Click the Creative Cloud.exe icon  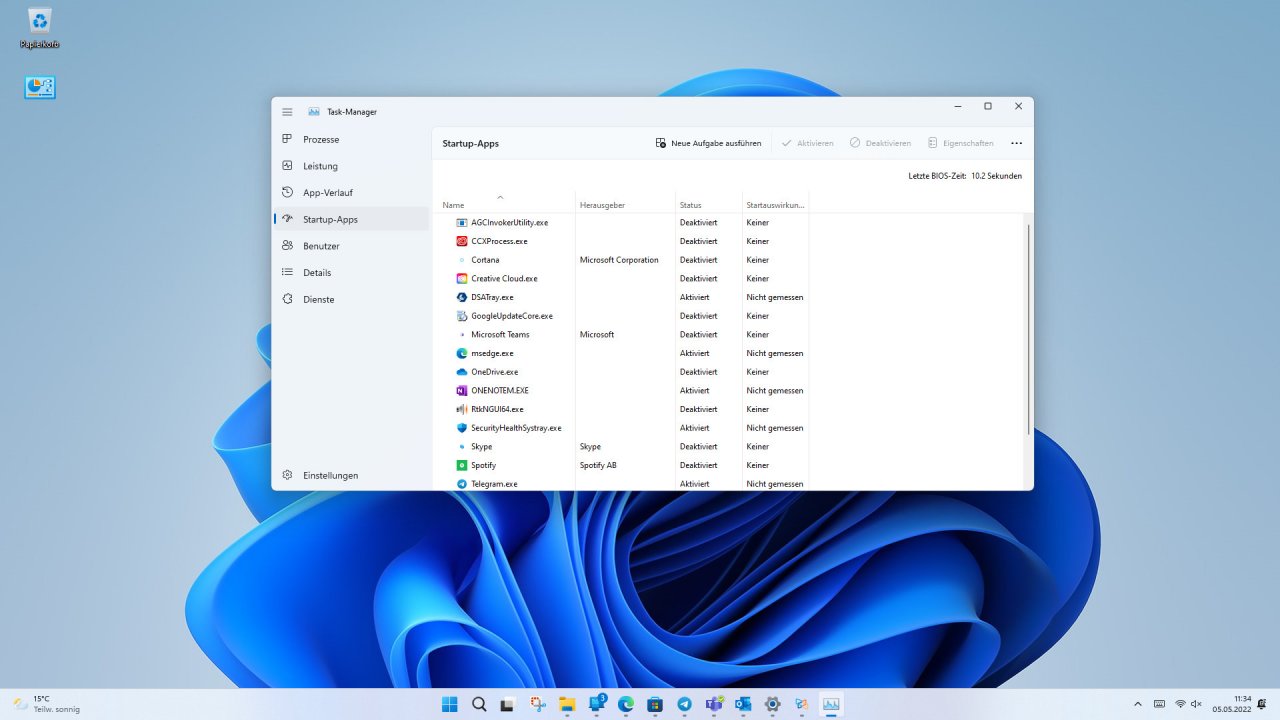coord(462,278)
